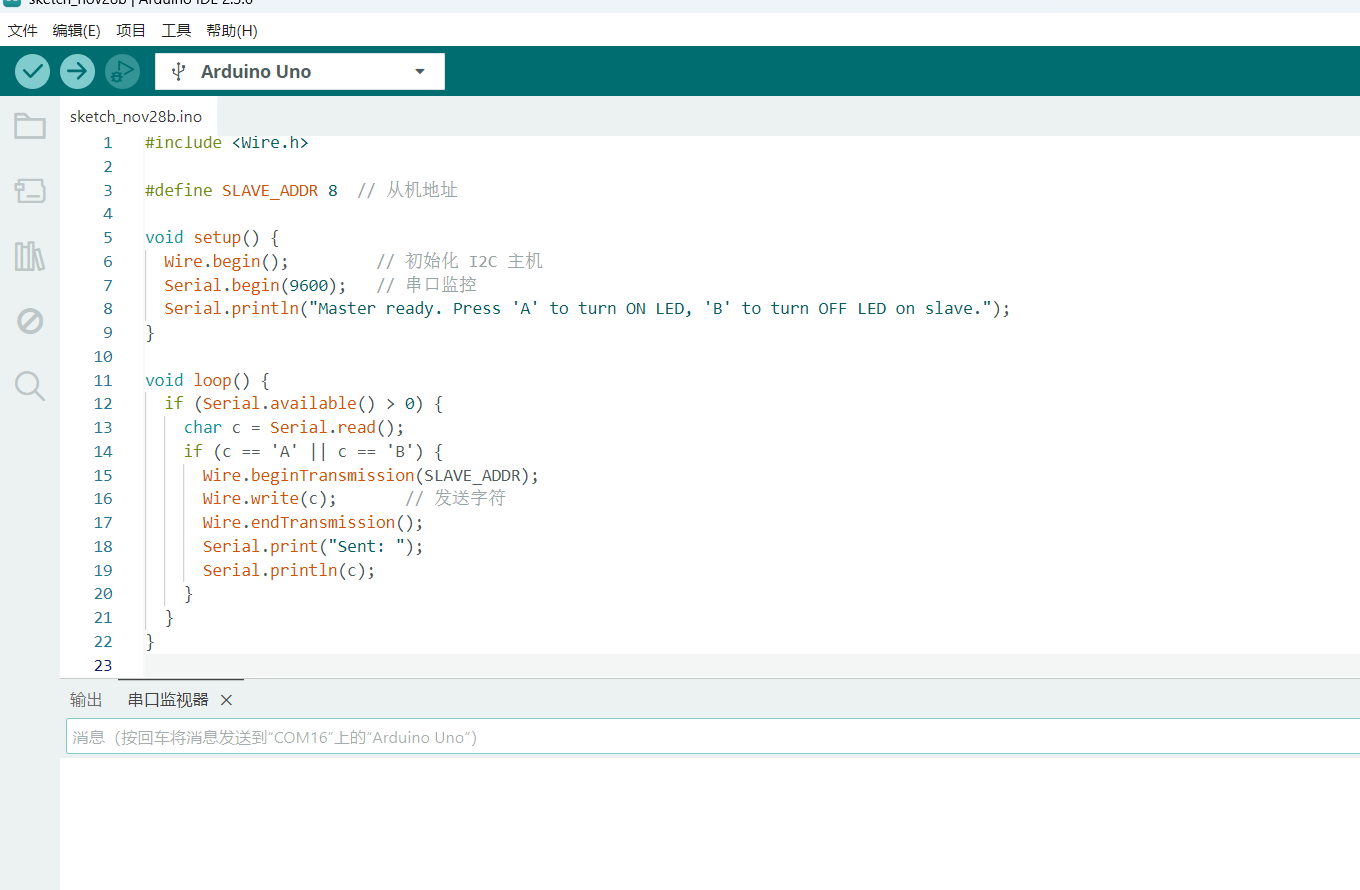Click the "char c = Serial.read();" line
Viewport: 1360px width, 890px height.
click(x=294, y=428)
